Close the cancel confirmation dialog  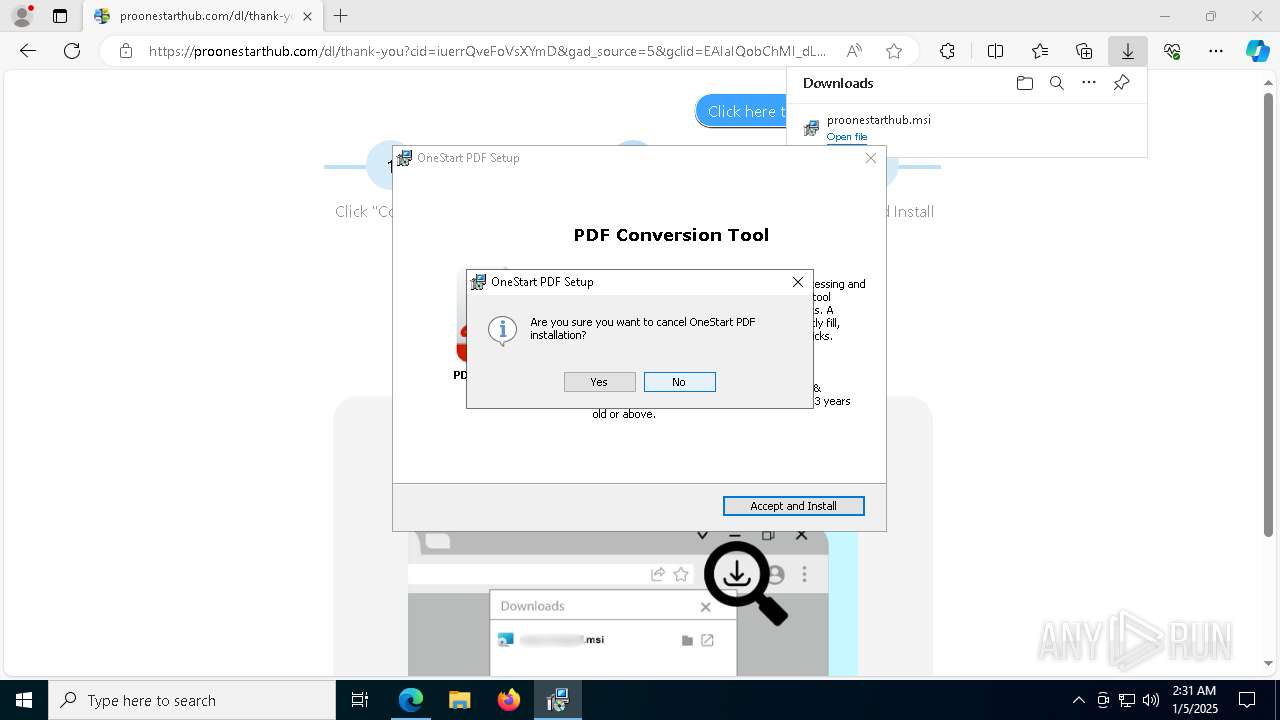(797, 282)
